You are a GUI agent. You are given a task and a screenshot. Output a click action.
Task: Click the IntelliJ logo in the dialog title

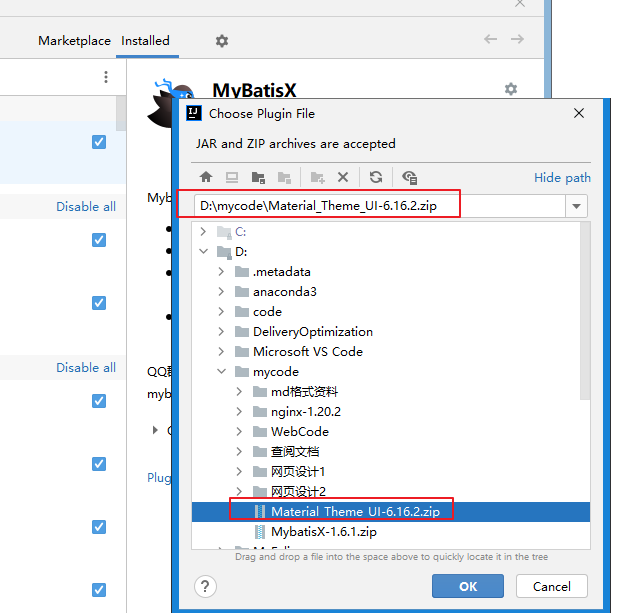click(194, 113)
